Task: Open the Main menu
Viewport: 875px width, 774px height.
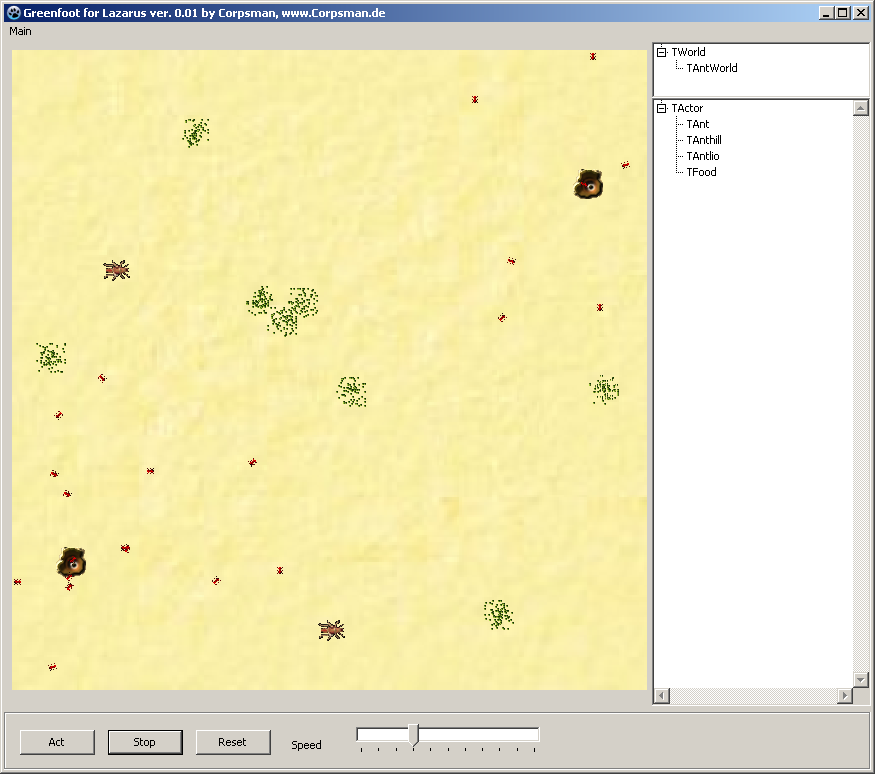Action: (x=20, y=31)
